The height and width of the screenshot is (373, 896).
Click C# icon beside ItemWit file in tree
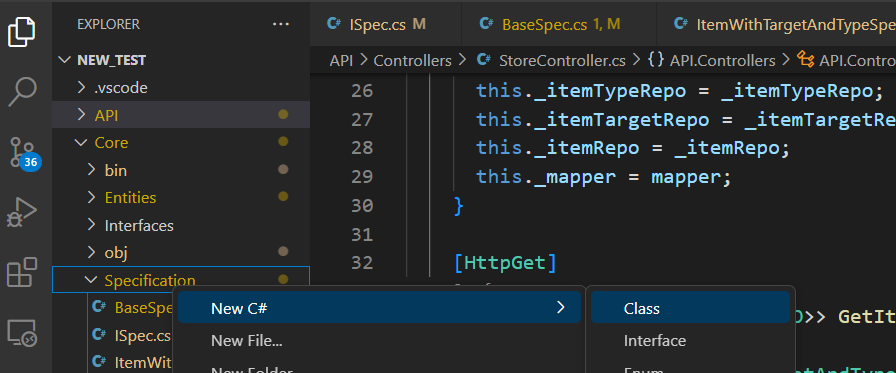pyautogui.click(x=99, y=362)
